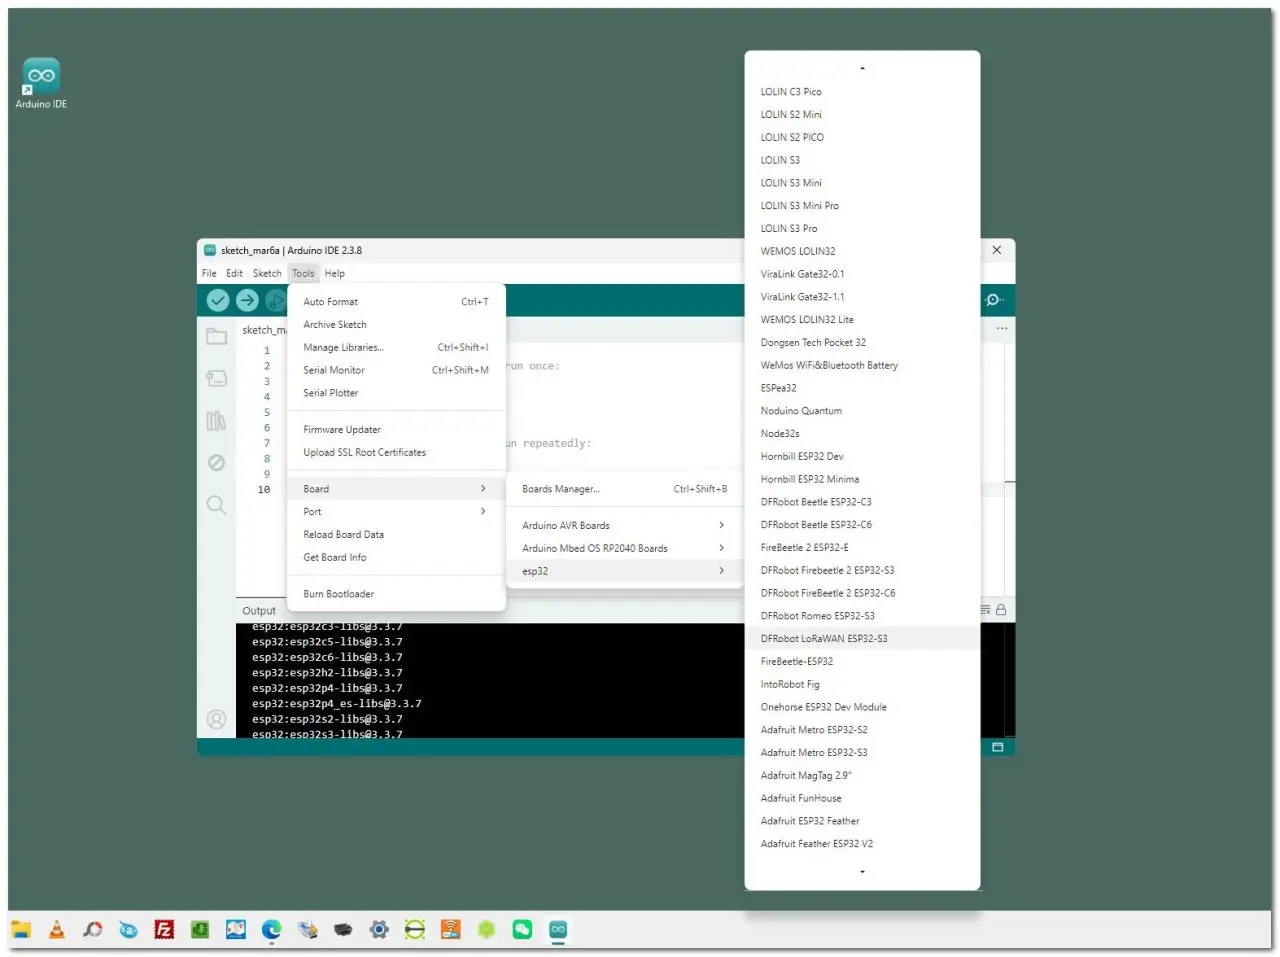Open the Debug sidebar icon
Viewport: 1280px width, 957px height.
(x=216, y=463)
